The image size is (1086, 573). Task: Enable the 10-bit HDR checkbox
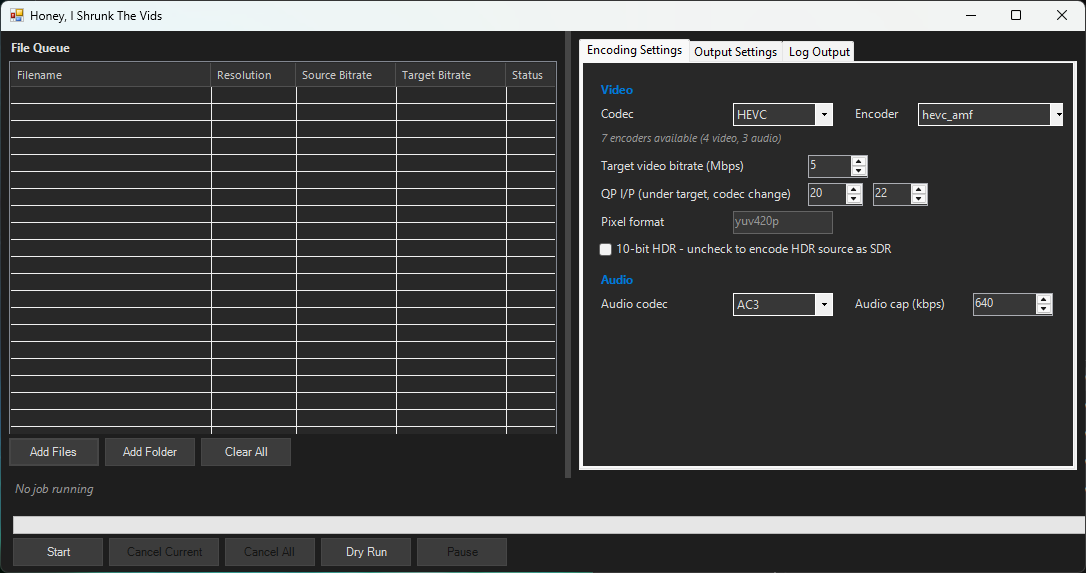[x=606, y=249]
